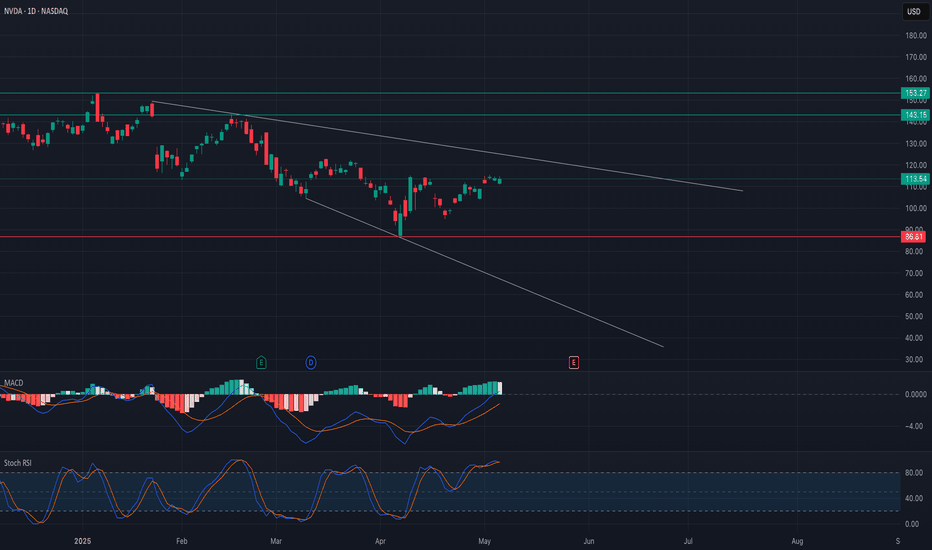This screenshot has height=550, width=932.
Task: Click the Apr time axis label
Action: (x=380, y=541)
